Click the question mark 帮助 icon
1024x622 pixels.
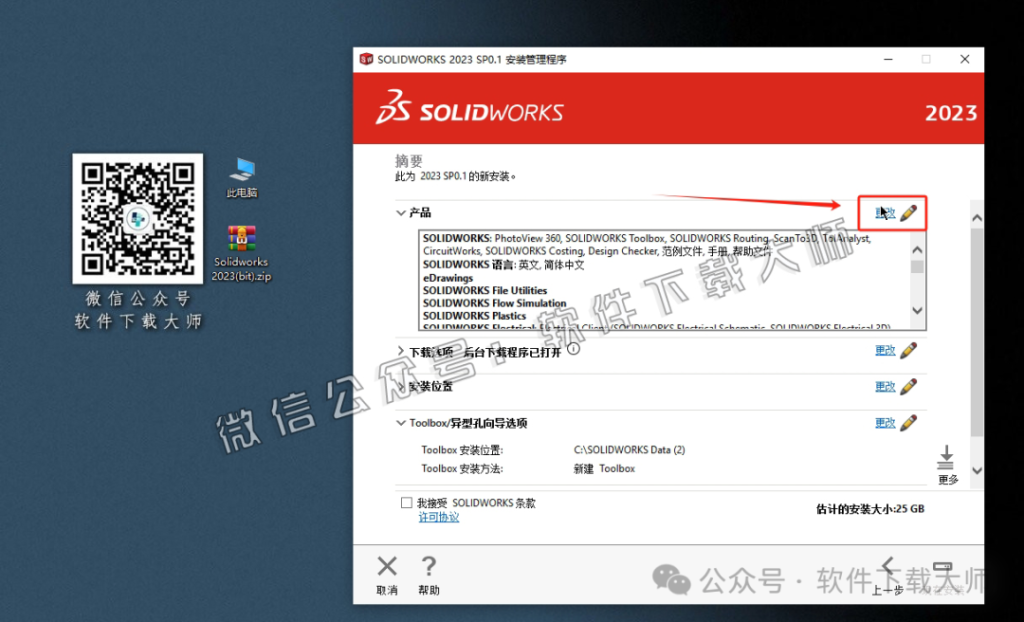pyautogui.click(x=429, y=566)
